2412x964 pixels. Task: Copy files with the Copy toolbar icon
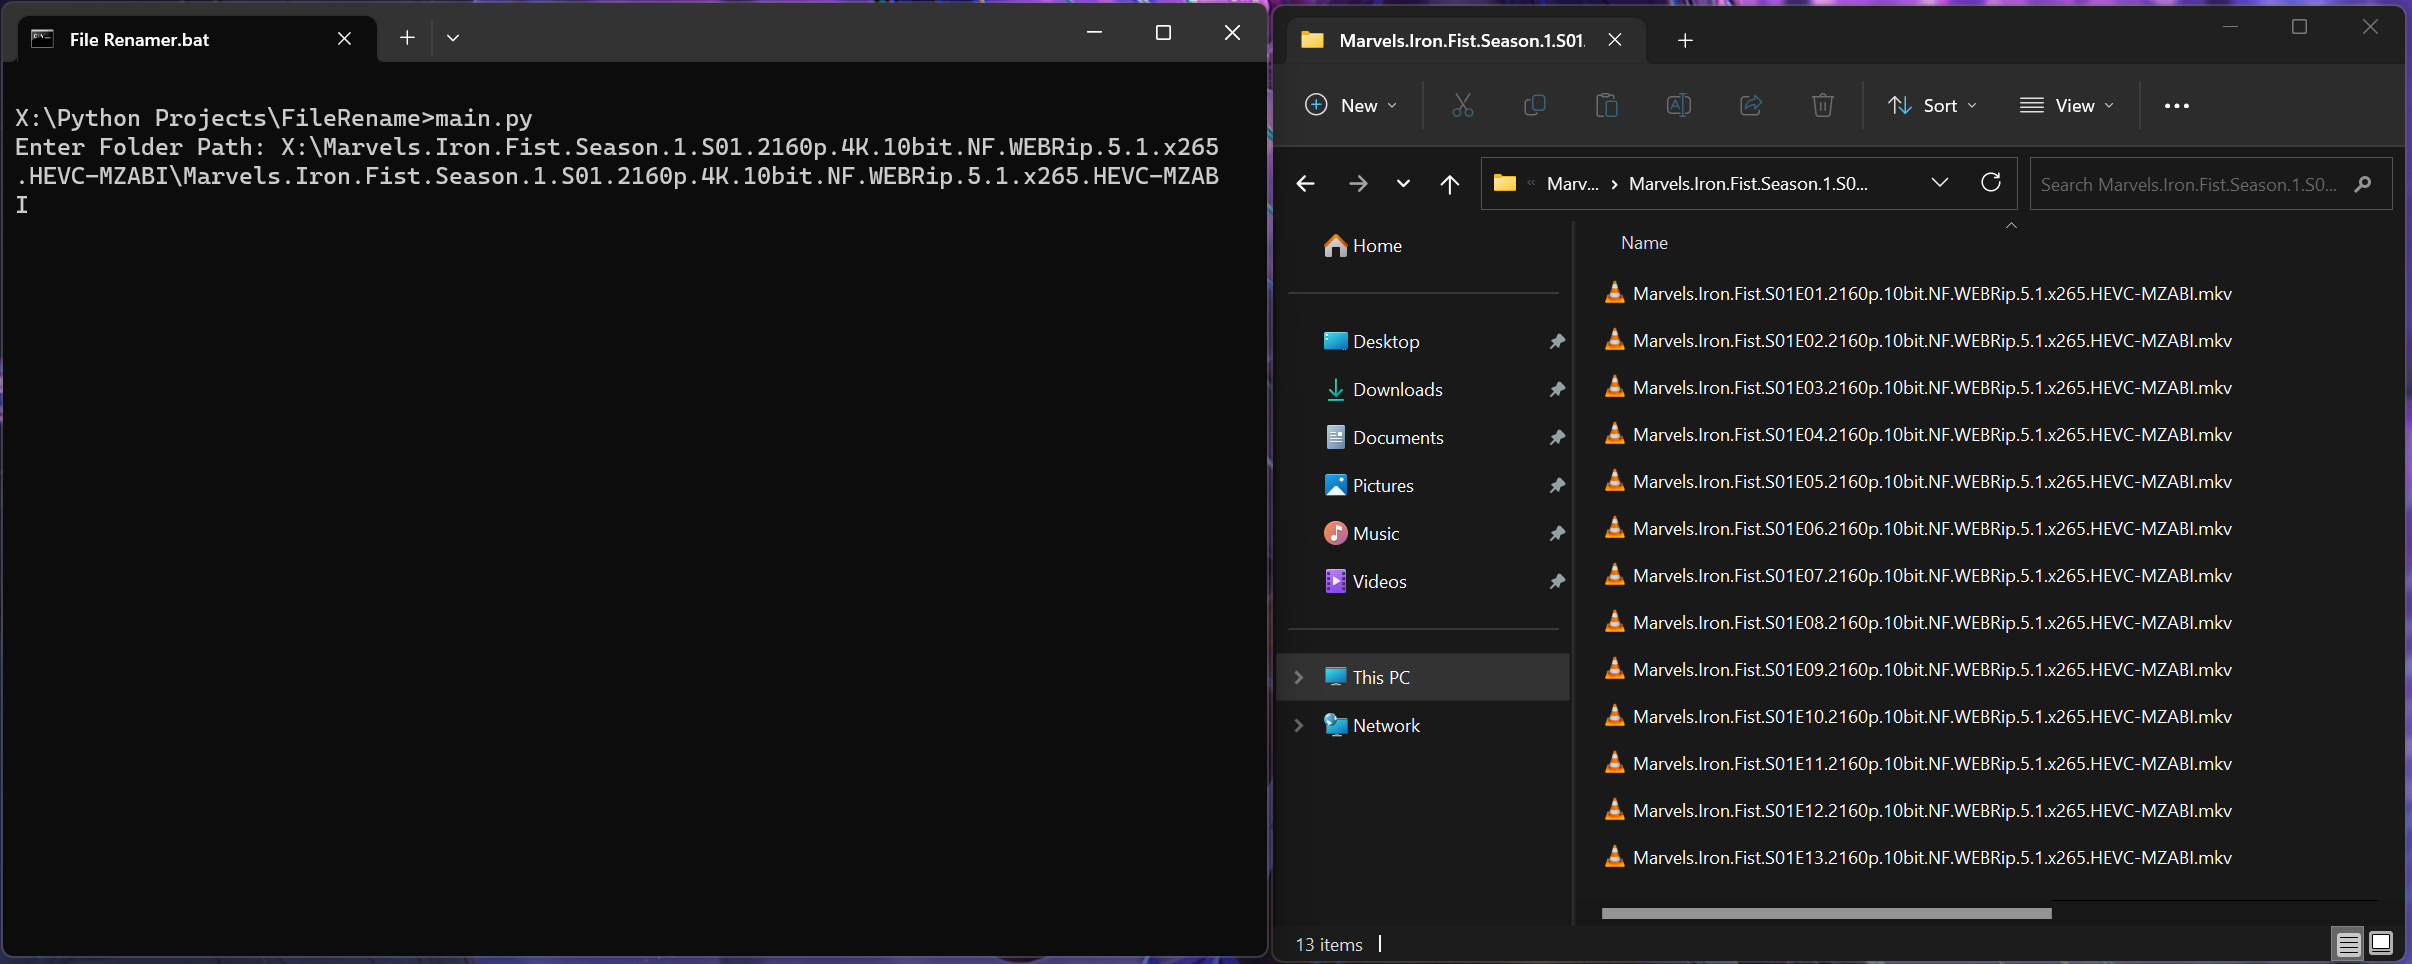pos(1534,105)
